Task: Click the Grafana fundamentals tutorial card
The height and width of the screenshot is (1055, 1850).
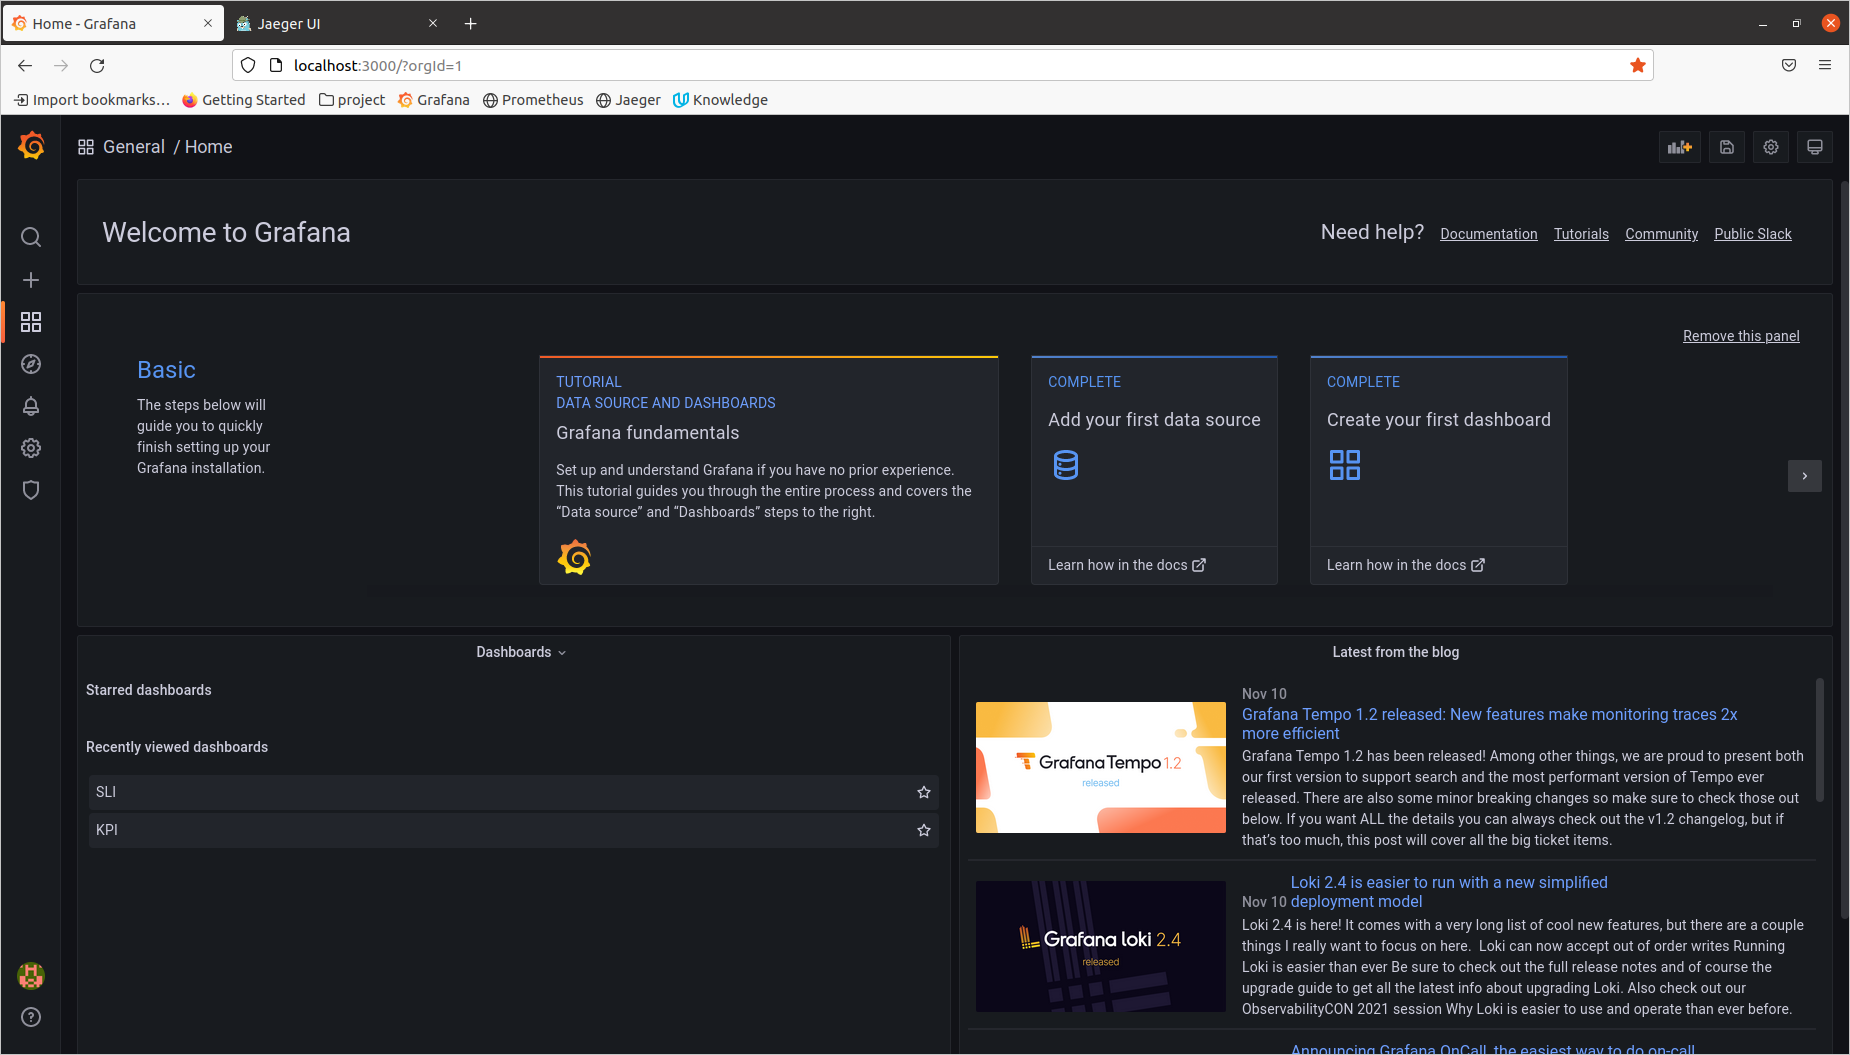Action: coord(768,470)
